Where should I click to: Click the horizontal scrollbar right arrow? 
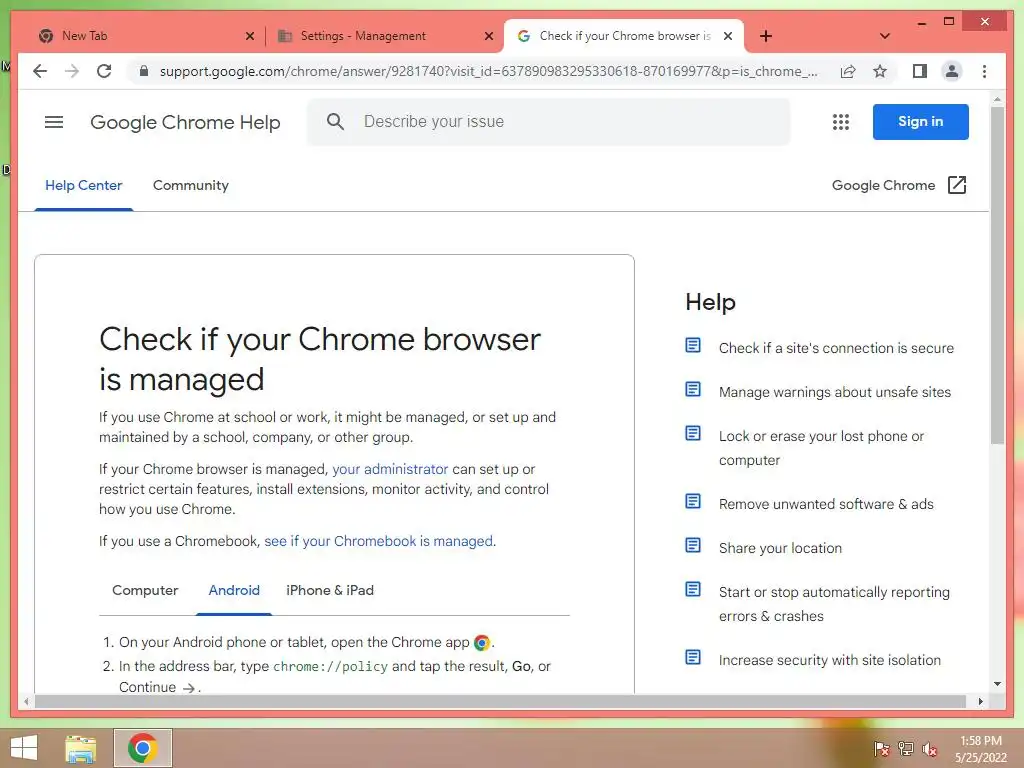pos(980,701)
